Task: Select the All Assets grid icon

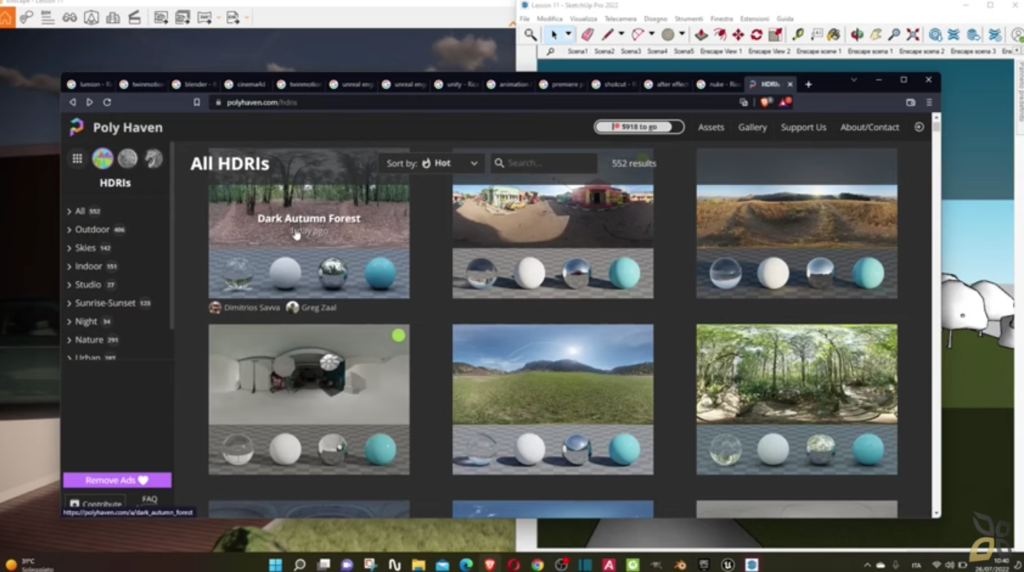Action: coord(77,159)
